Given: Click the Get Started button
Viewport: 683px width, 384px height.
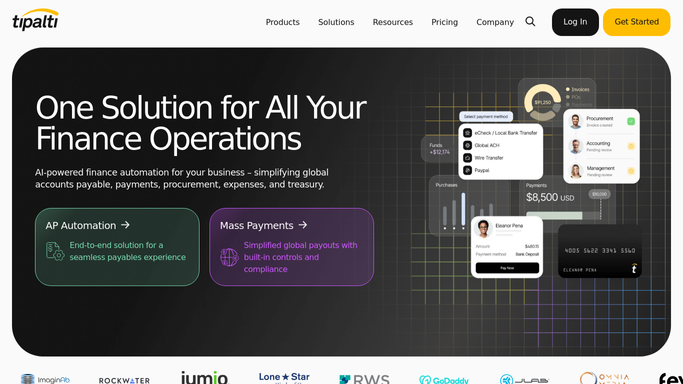Looking at the screenshot, I should coord(636,22).
